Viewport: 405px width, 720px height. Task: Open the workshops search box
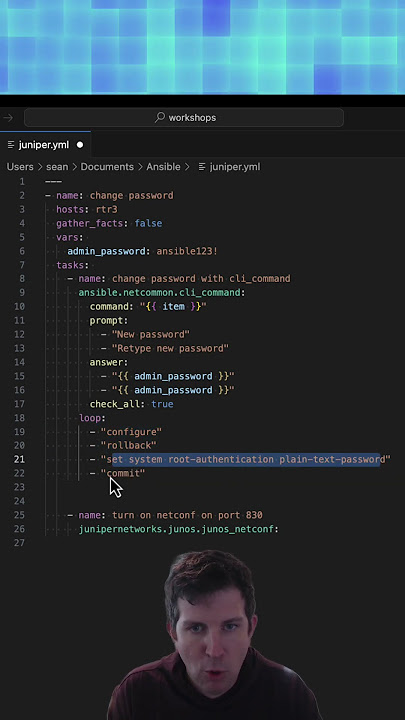(x=184, y=118)
